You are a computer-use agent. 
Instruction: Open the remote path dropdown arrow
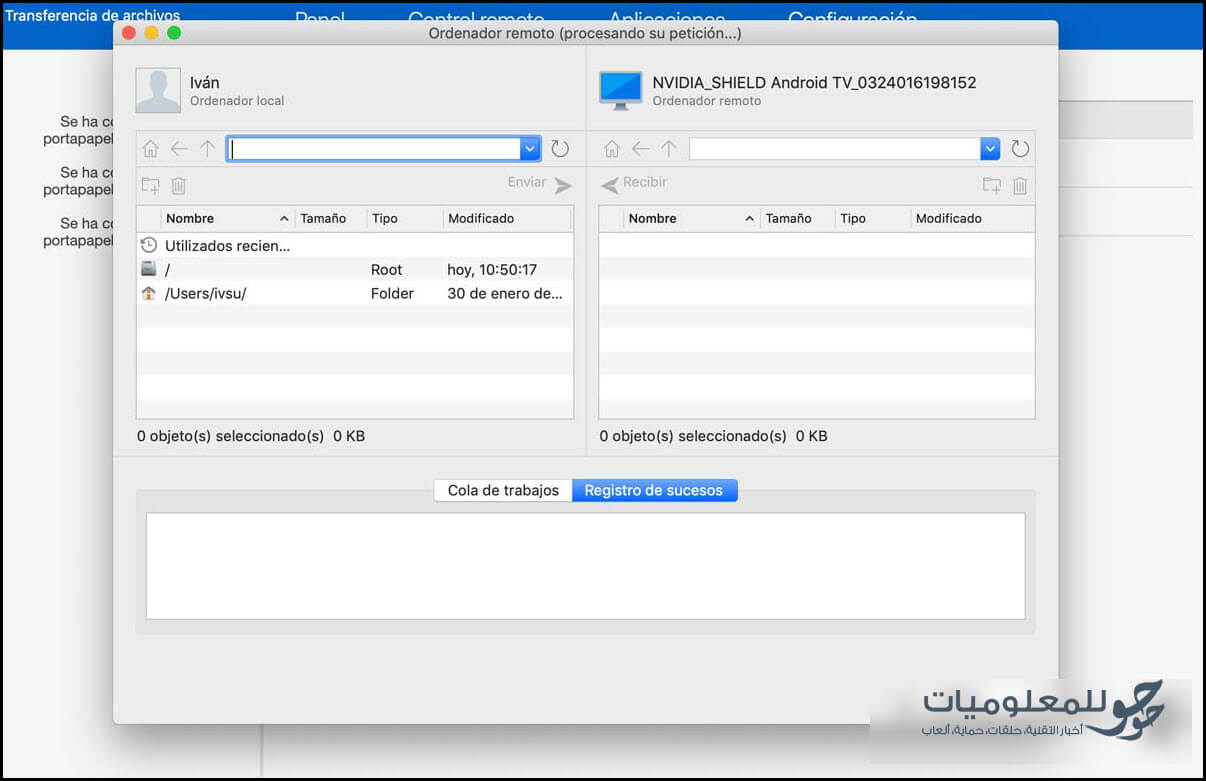coord(990,149)
